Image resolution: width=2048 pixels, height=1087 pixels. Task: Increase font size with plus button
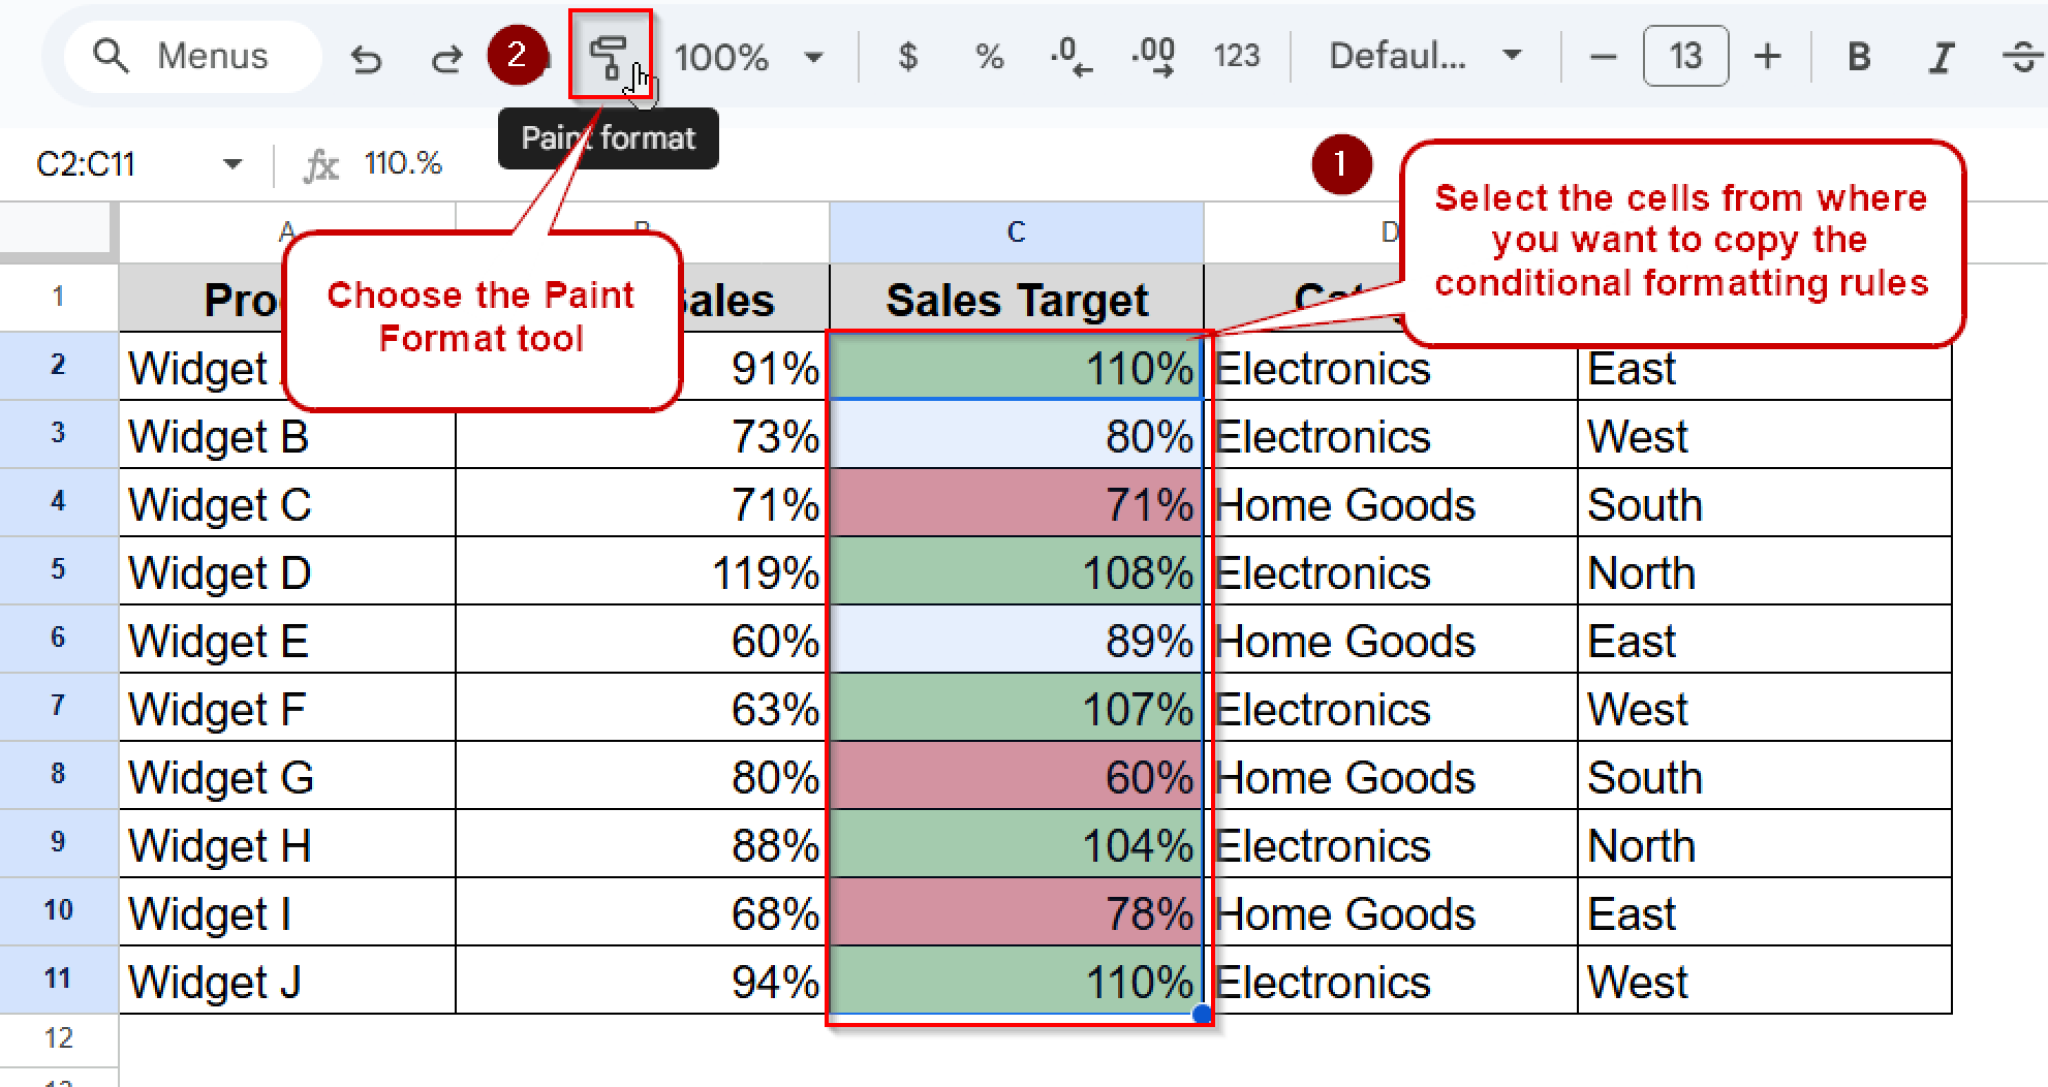click(1767, 57)
